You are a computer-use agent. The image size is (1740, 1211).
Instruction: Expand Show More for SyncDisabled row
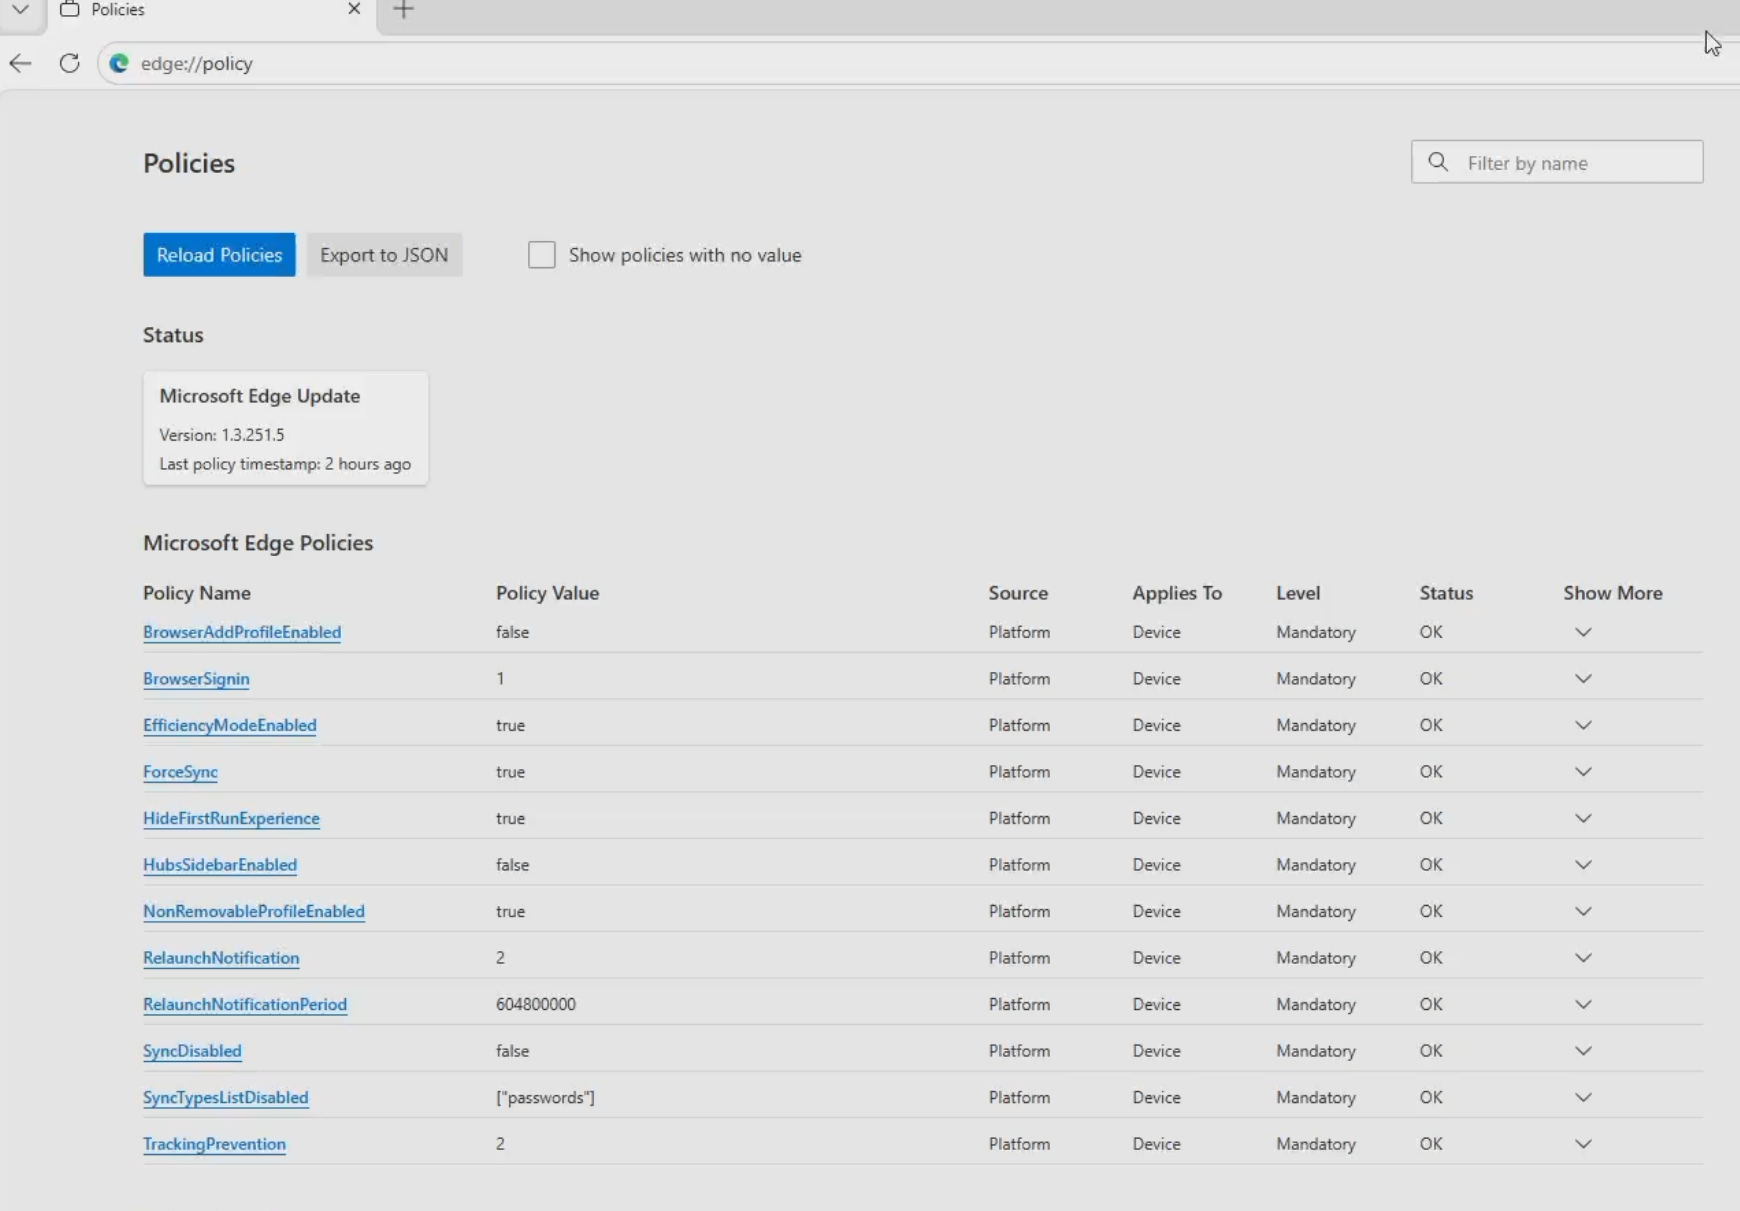coord(1583,1051)
